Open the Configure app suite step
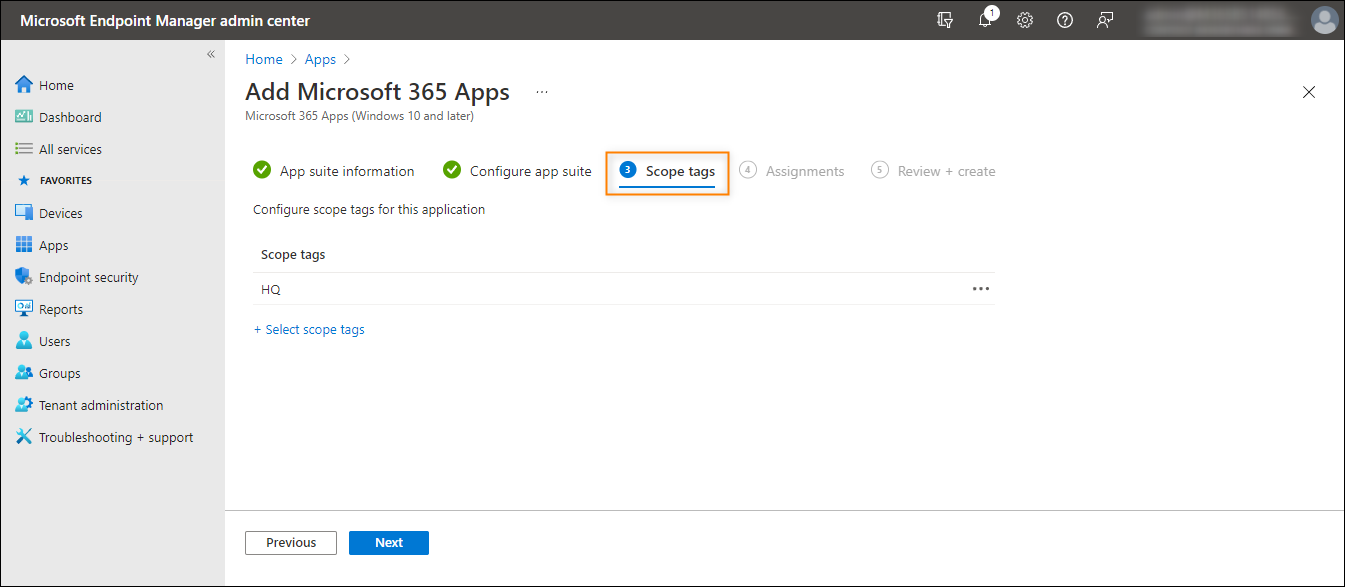The image size is (1345, 587). pyautogui.click(x=518, y=171)
